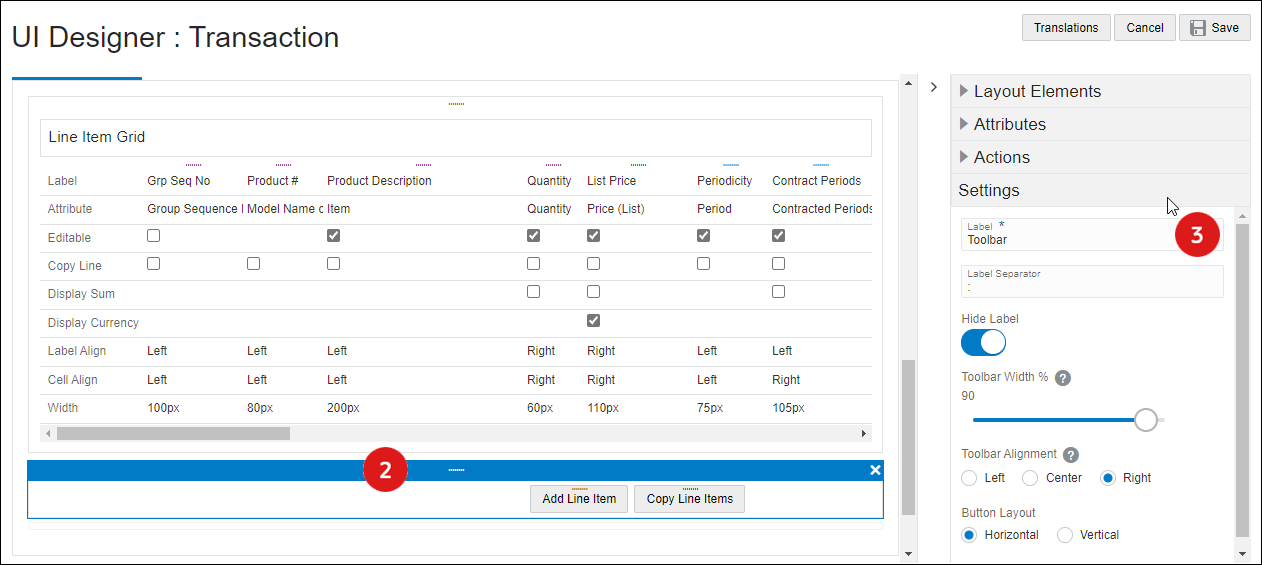Click the Label Separator field
Image resolution: width=1262 pixels, height=565 pixels.
[x=1092, y=281]
